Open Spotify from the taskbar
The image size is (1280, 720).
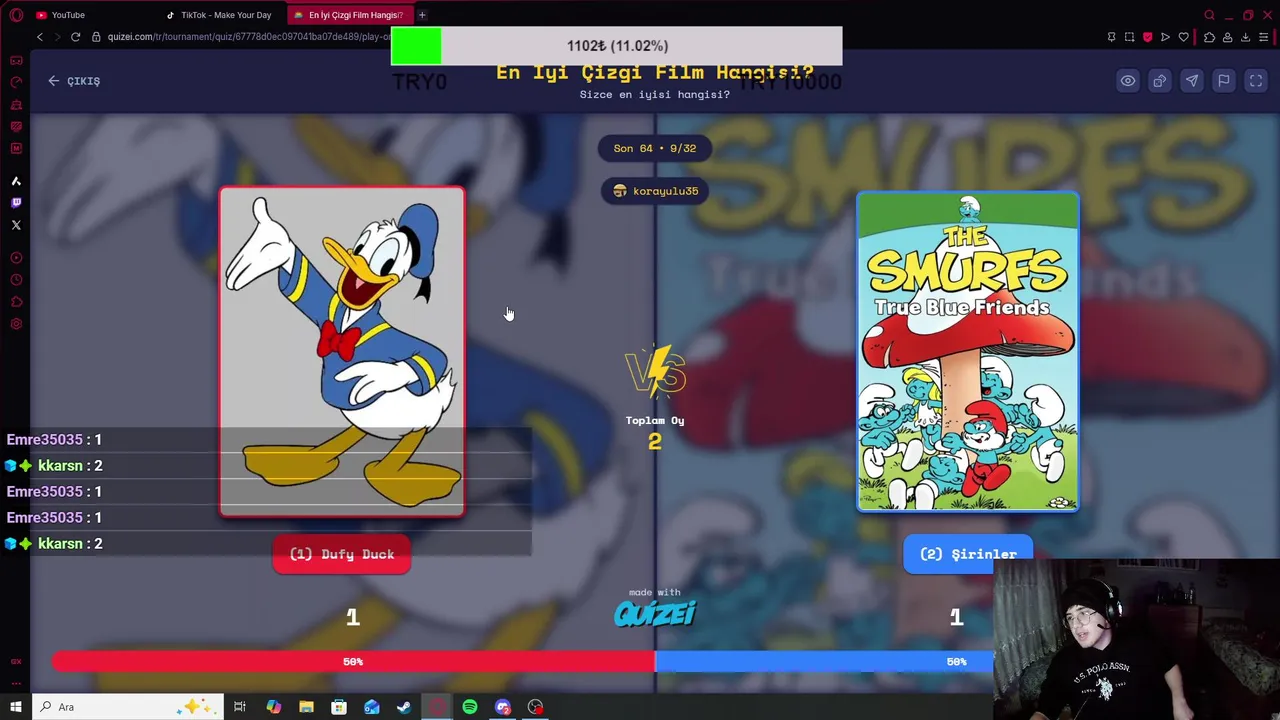[470, 707]
